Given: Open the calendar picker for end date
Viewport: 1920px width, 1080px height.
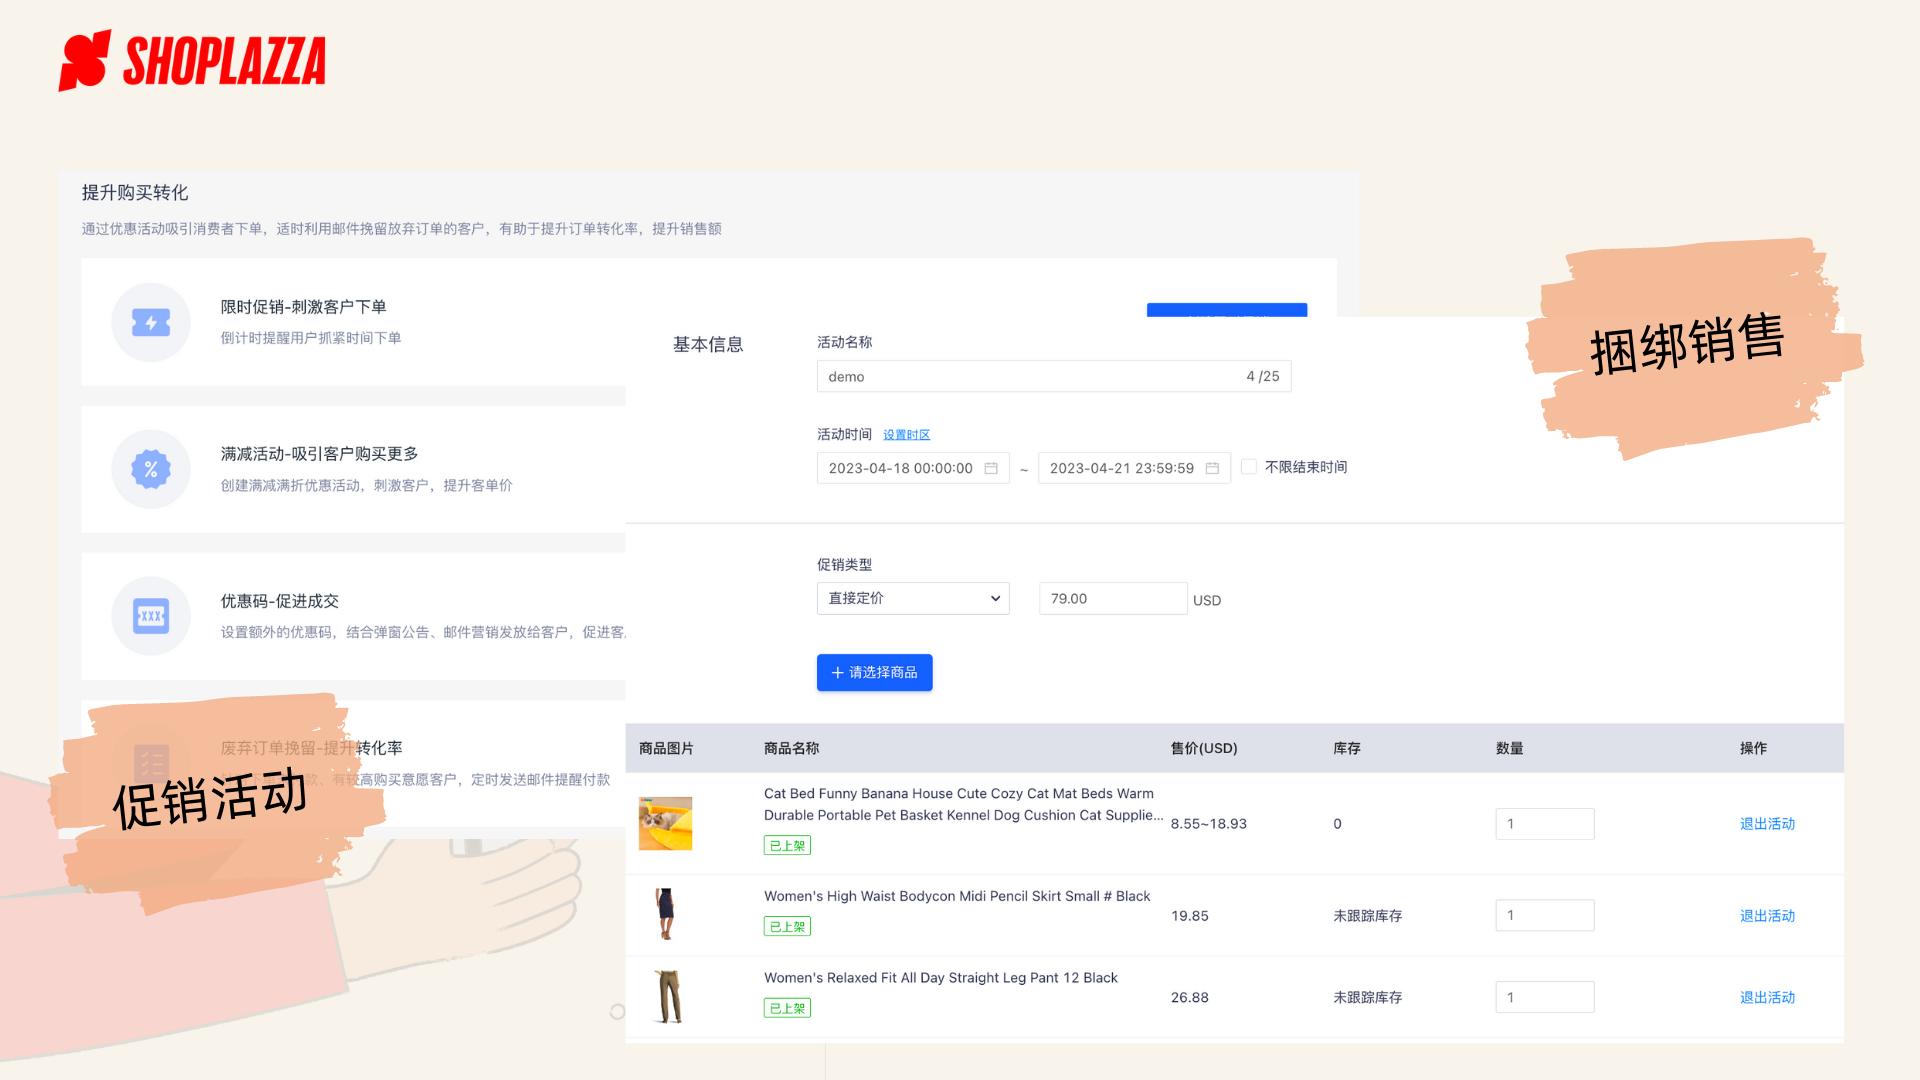Looking at the screenshot, I should (x=1212, y=467).
